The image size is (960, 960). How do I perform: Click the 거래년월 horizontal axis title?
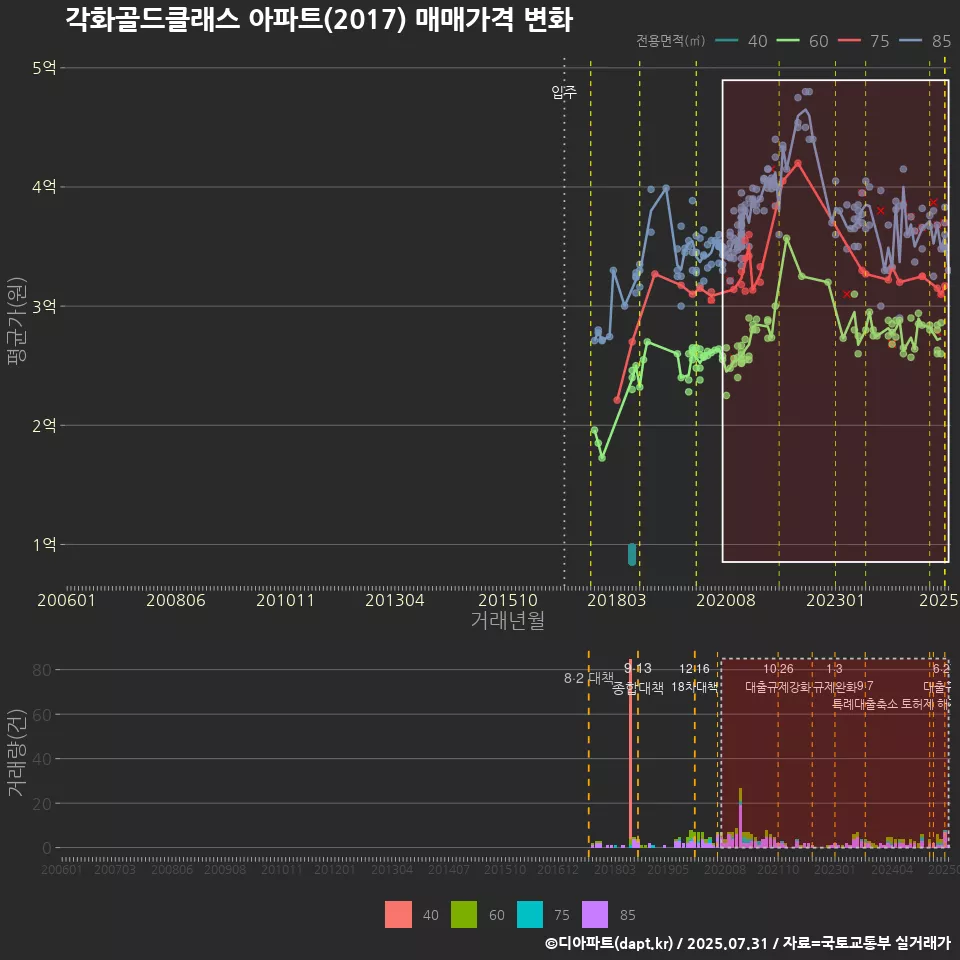point(508,620)
